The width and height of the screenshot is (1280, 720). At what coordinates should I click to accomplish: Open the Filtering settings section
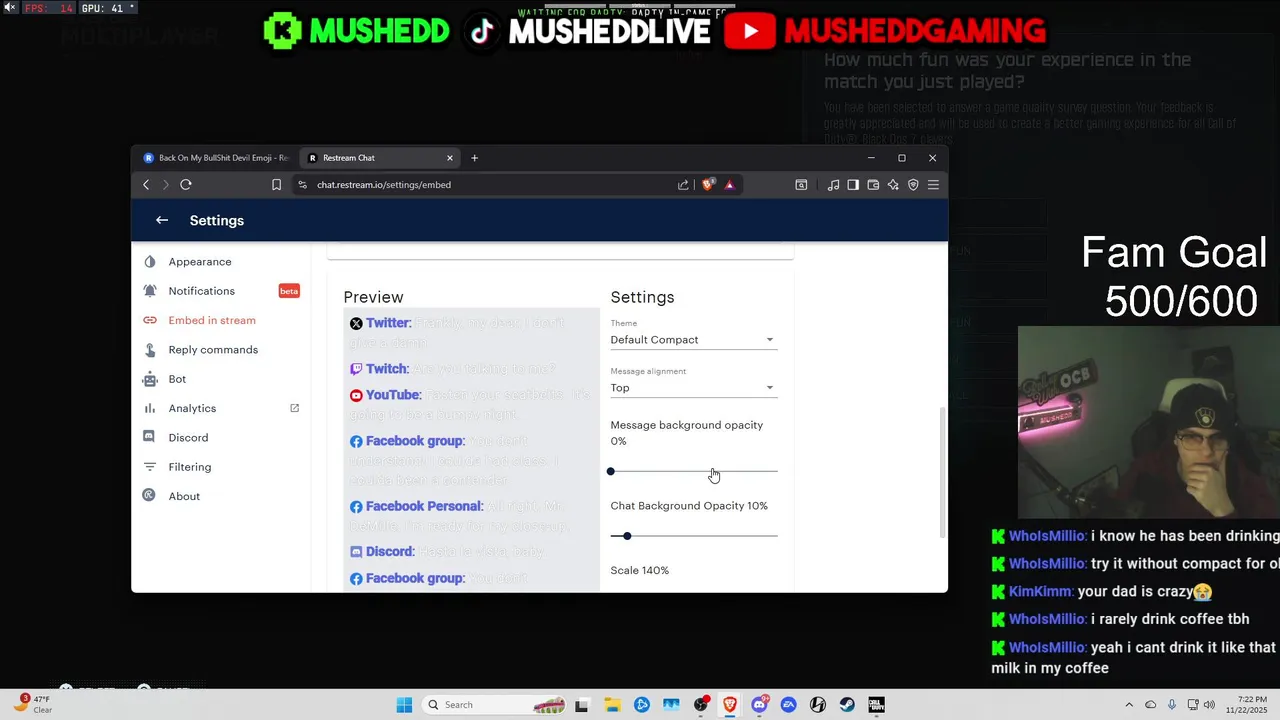coord(189,467)
